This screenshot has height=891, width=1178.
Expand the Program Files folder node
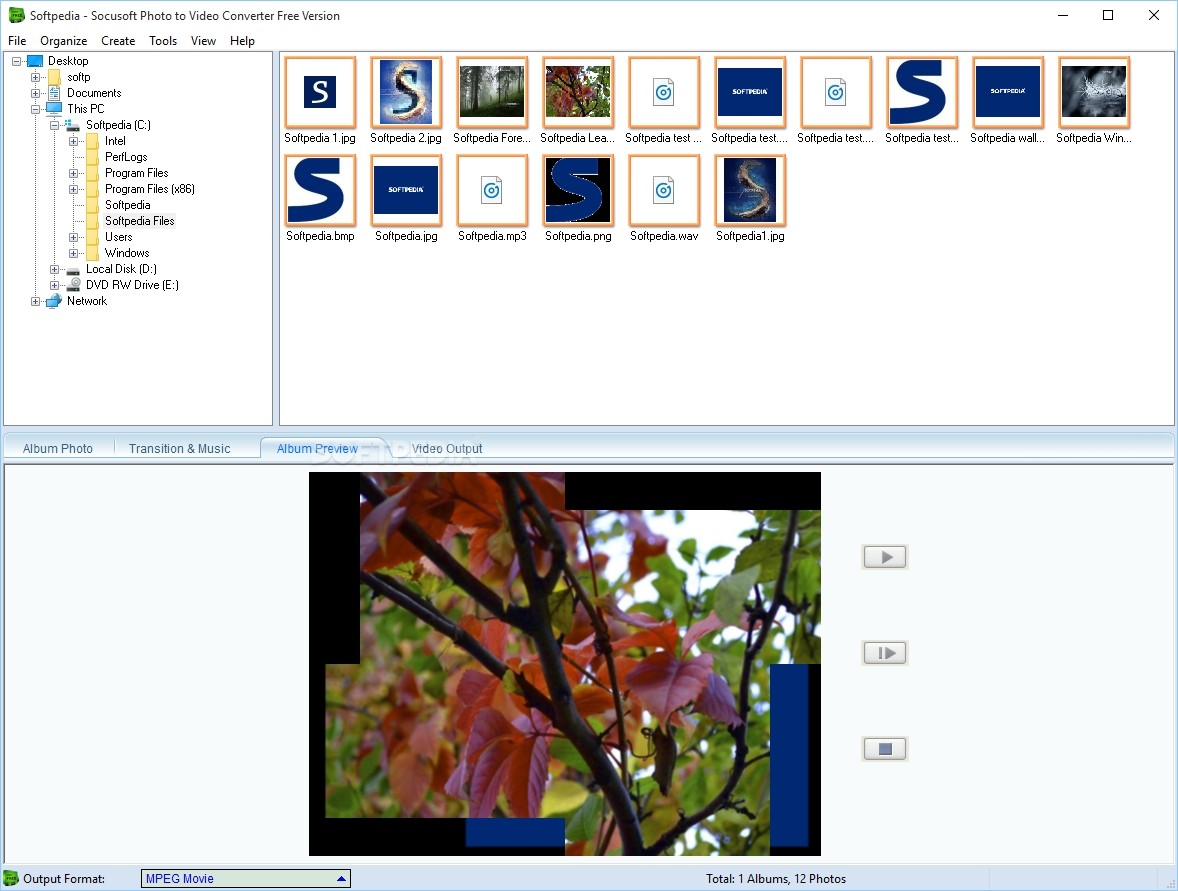pyautogui.click(x=73, y=174)
